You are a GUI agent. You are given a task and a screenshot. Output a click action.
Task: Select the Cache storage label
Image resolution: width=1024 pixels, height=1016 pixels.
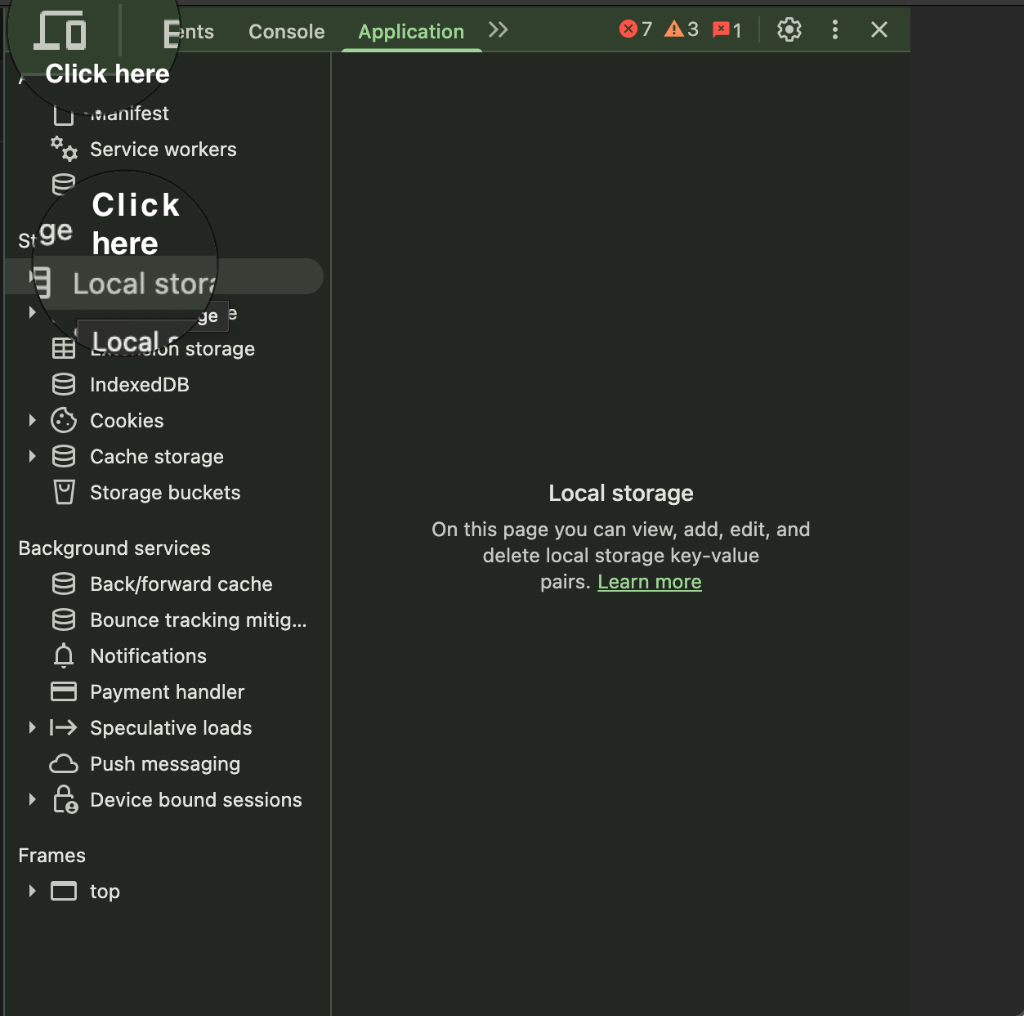tap(157, 456)
